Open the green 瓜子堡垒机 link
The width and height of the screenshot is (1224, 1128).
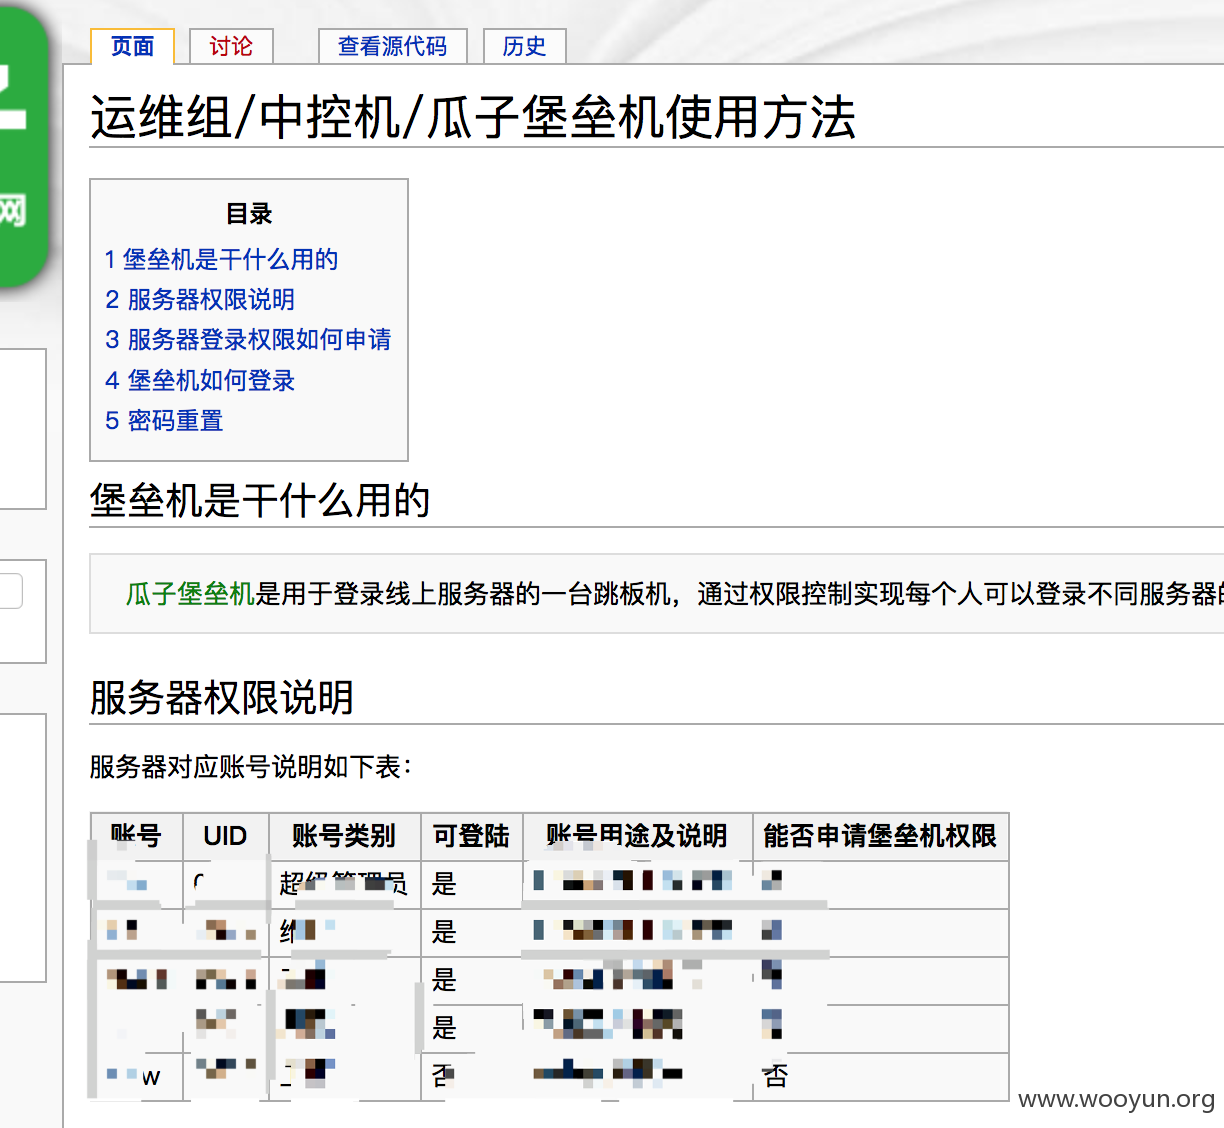click(190, 594)
